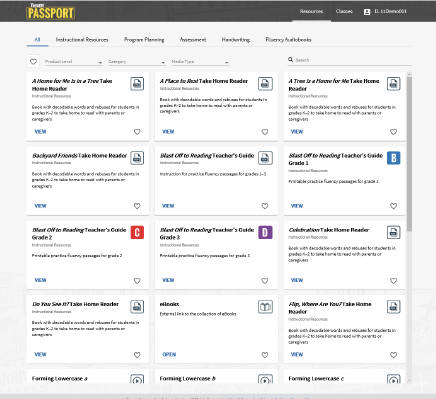View Do You See It reader

[40, 354]
